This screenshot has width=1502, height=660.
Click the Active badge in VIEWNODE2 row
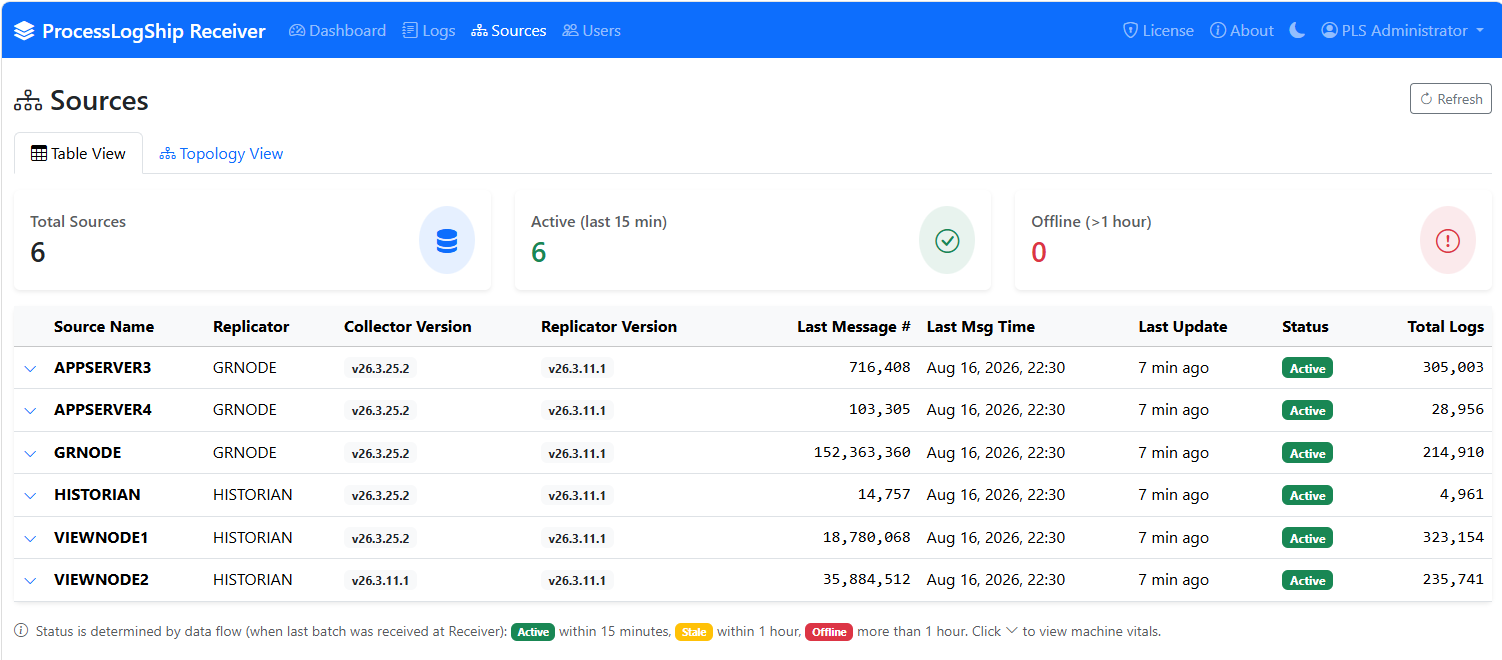(1307, 580)
